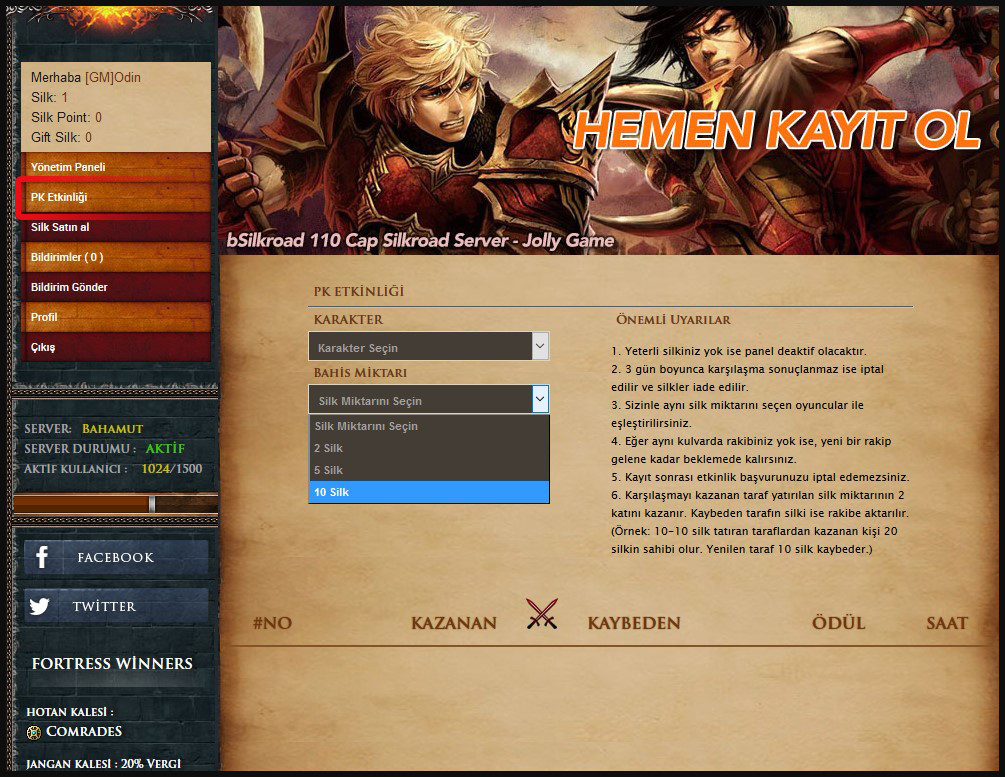
Task: Open the TWITTER label link
Action: [104, 606]
